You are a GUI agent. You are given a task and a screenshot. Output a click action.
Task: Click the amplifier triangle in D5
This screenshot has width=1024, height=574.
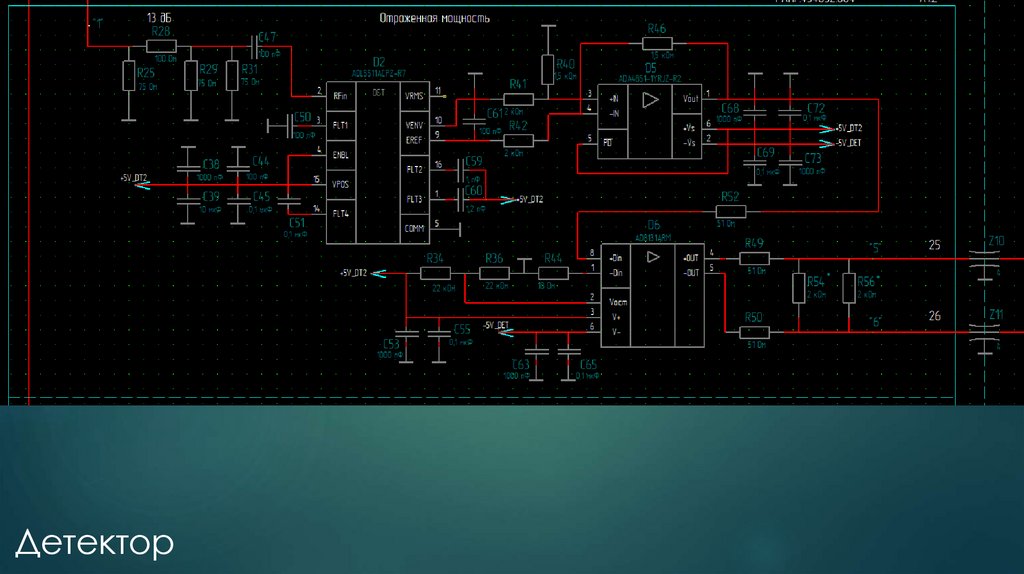click(x=650, y=100)
